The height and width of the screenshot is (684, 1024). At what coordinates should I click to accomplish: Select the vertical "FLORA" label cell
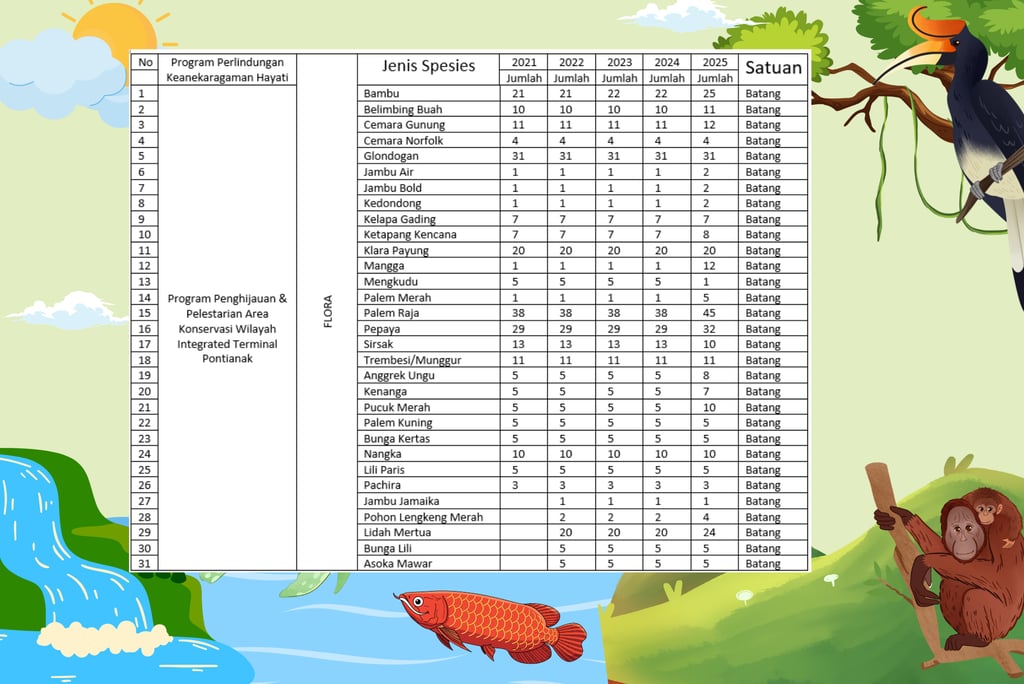point(327,312)
